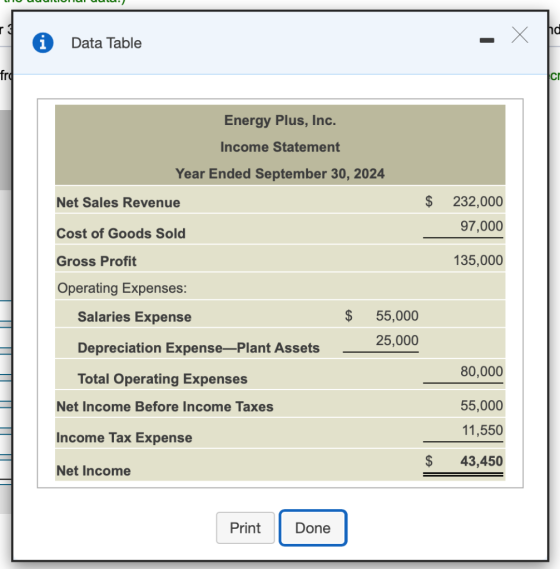The width and height of the screenshot is (560, 569).
Task: Click the Cost of Goods Sold label
Action: click(x=121, y=233)
